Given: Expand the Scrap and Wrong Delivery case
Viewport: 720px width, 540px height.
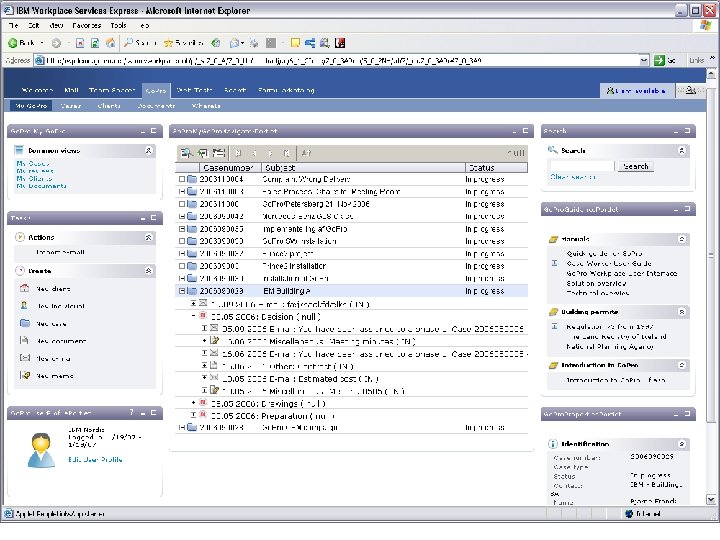Looking at the screenshot, I should [x=181, y=179].
